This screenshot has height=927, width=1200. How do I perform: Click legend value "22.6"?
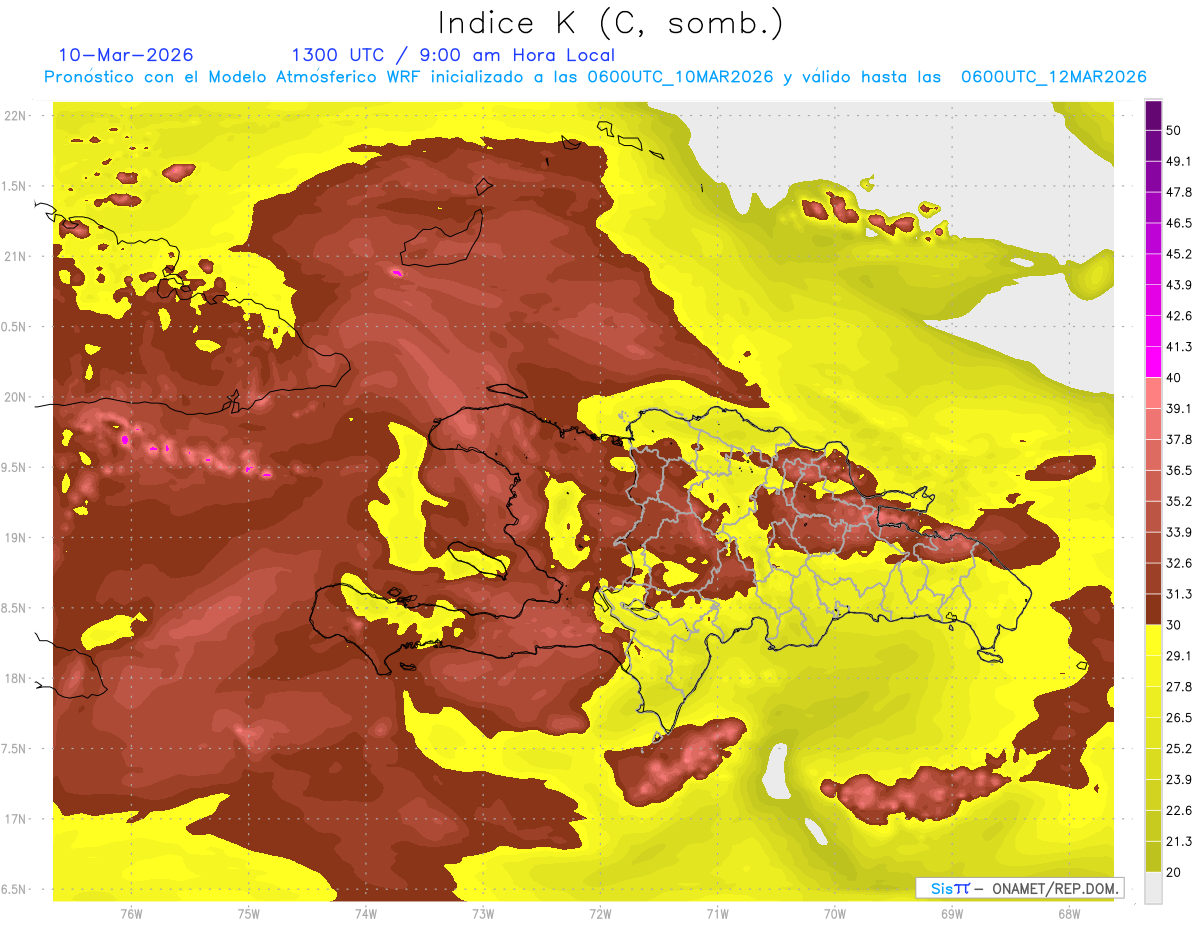(1179, 810)
